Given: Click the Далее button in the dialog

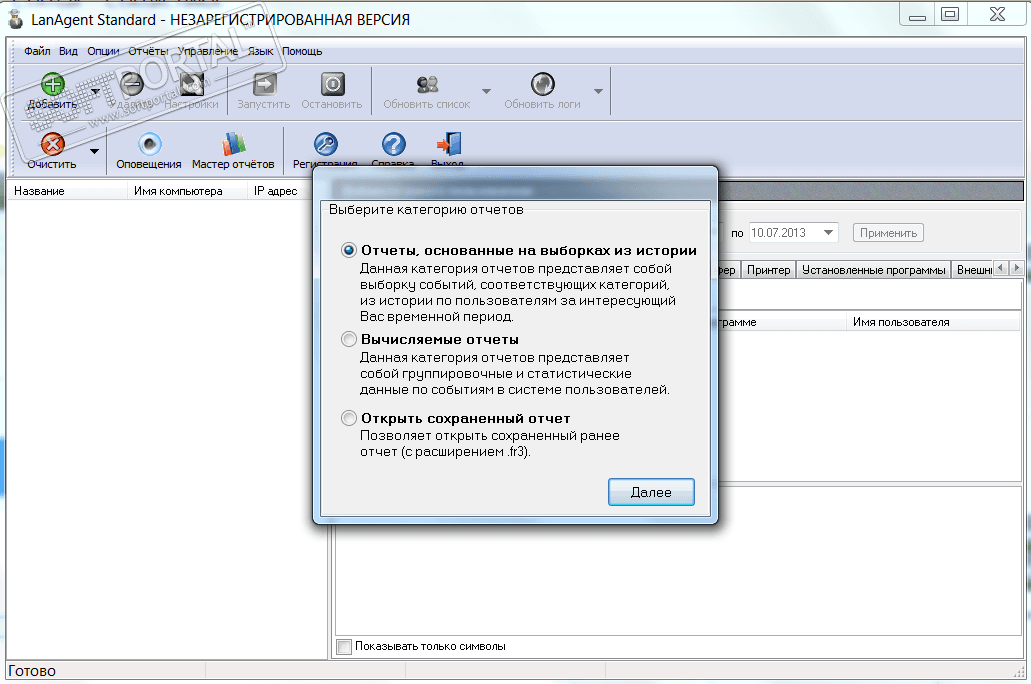Looking at the screenshot, I should tap(651, 492).
